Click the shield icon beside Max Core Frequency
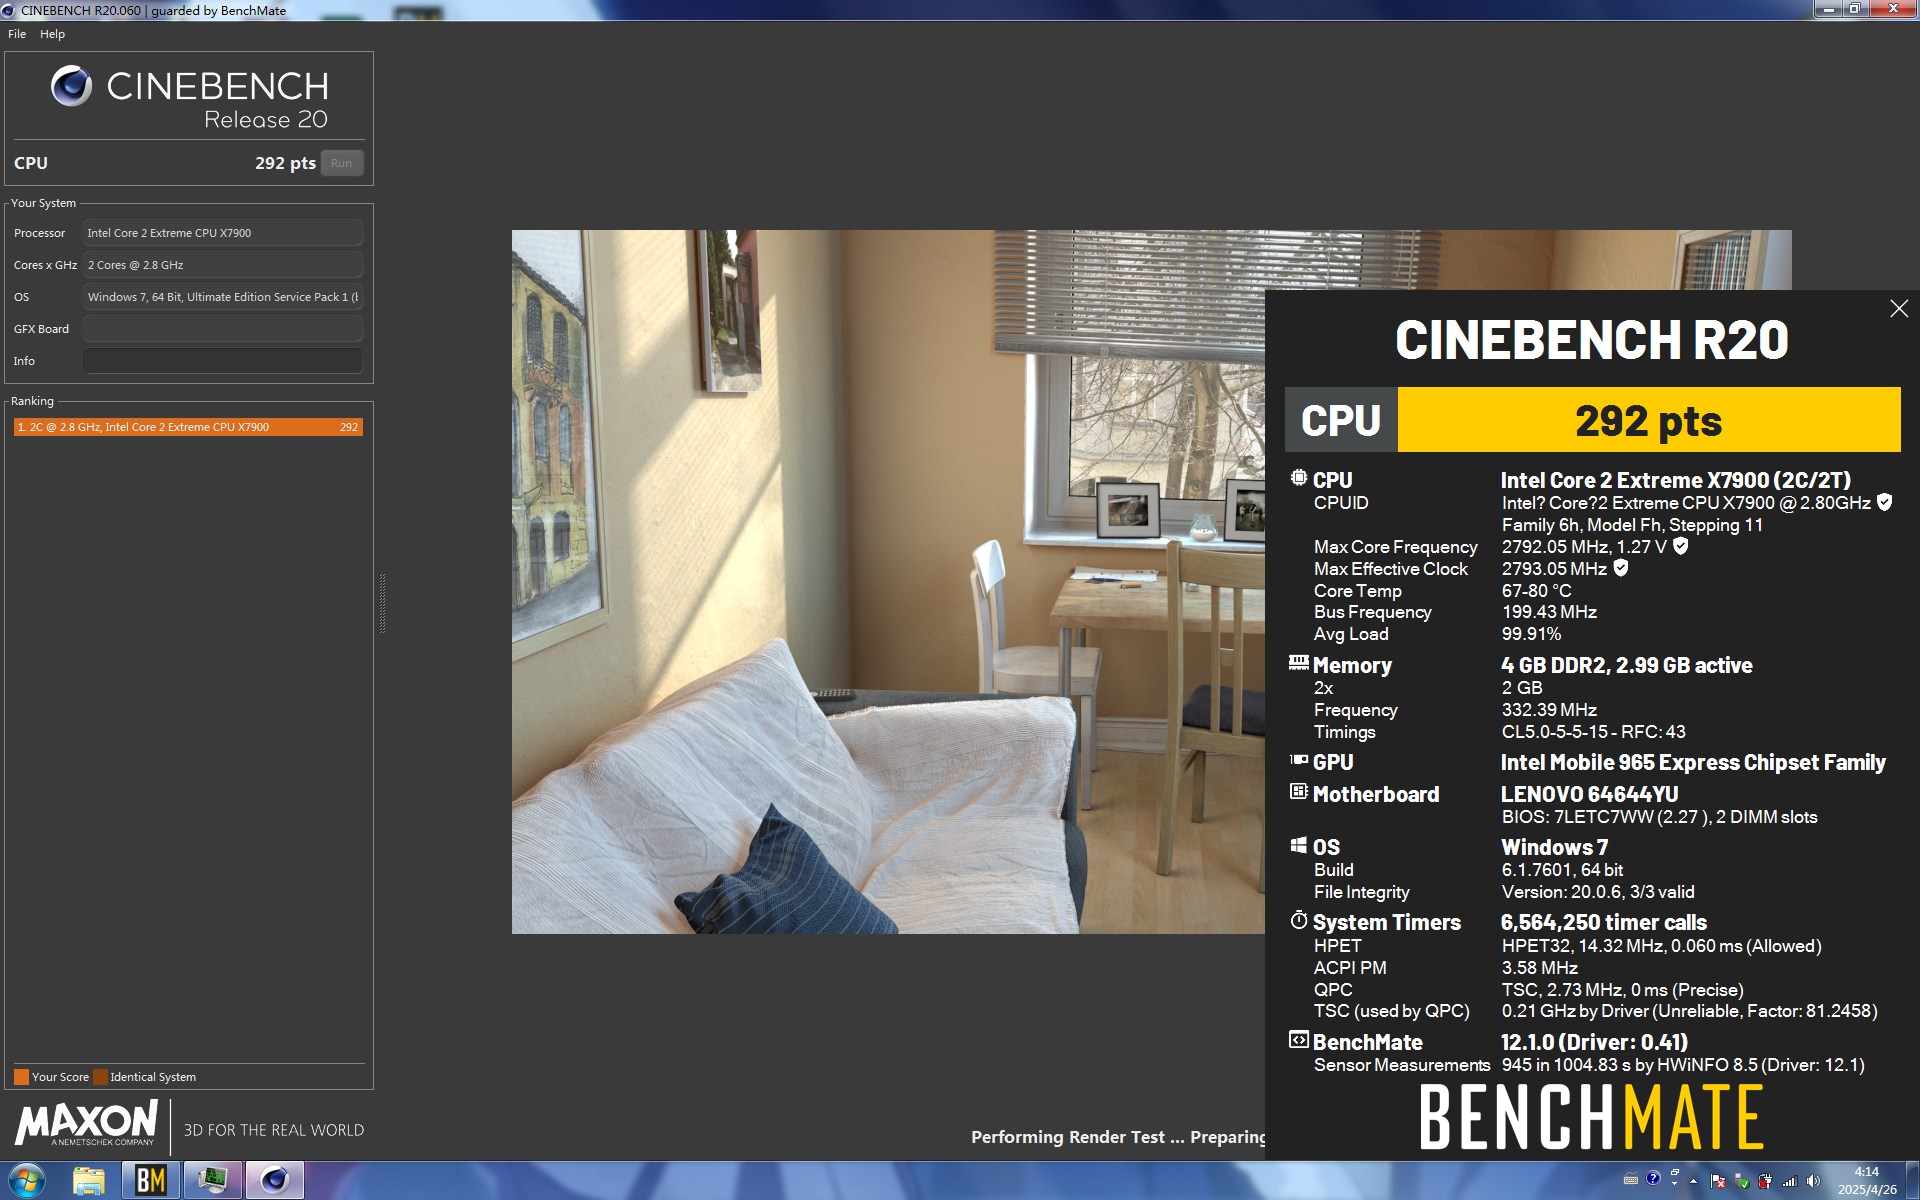Screen dimensions: 1920x1200 tap(1680, 546)
